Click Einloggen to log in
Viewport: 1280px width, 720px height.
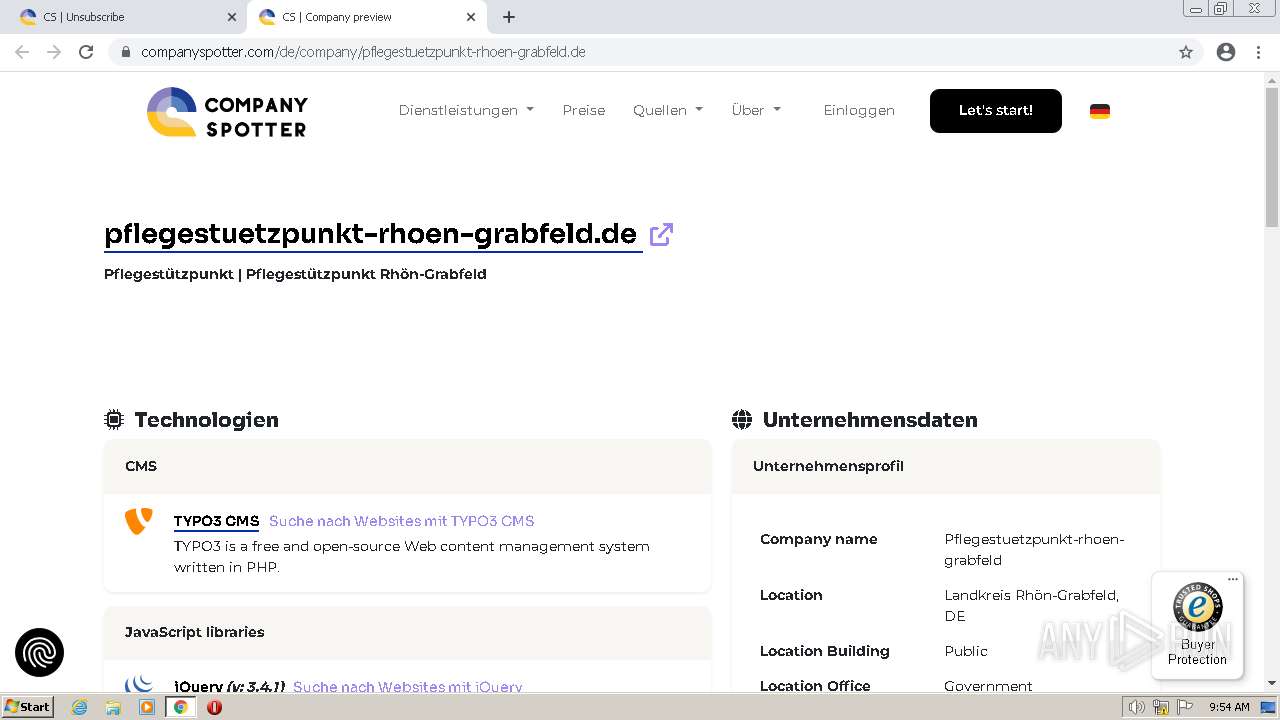click(x=859, y=110)
